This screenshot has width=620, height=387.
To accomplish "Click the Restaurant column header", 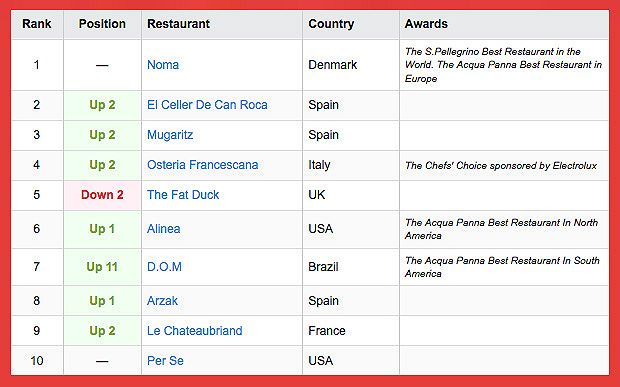I will click(x=178, y=24).
